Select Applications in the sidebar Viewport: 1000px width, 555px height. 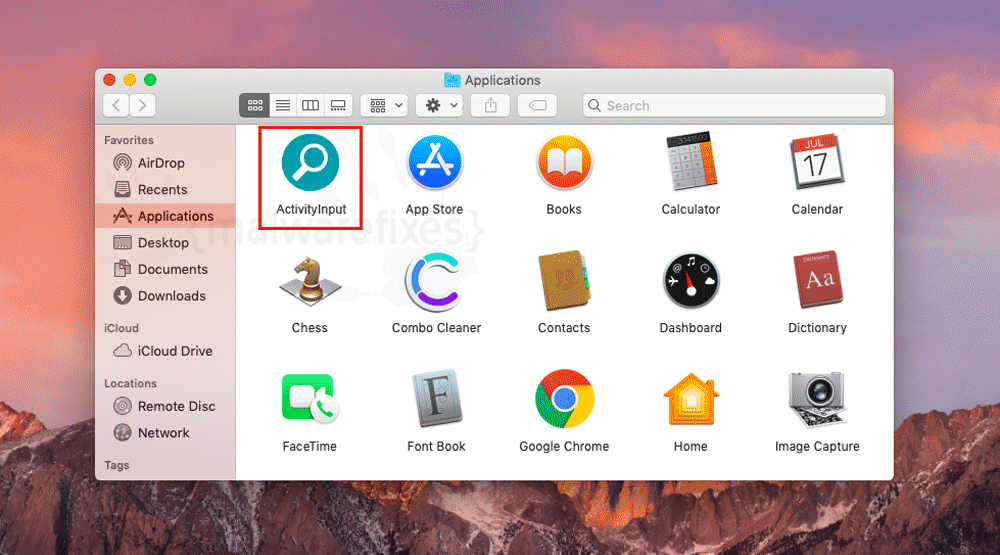(x=165, y=216)
